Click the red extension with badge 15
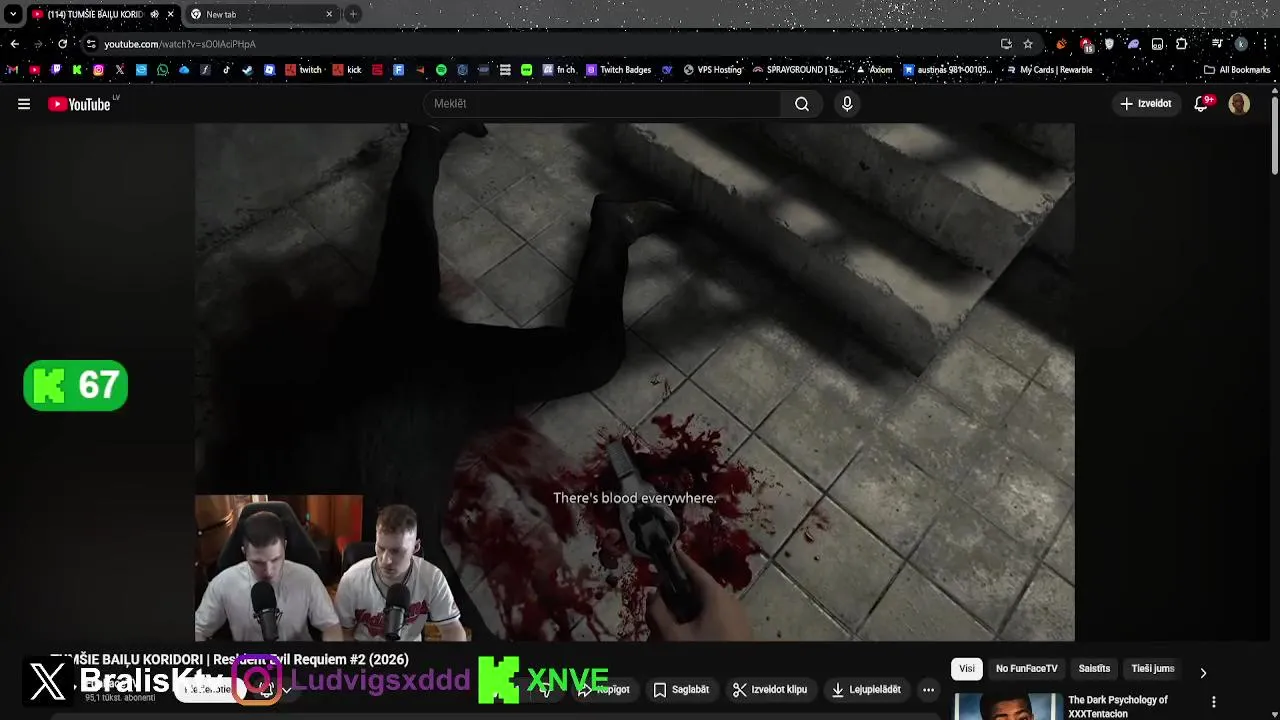Screen dimensions: 1280x720 (x=1086, y=44)
